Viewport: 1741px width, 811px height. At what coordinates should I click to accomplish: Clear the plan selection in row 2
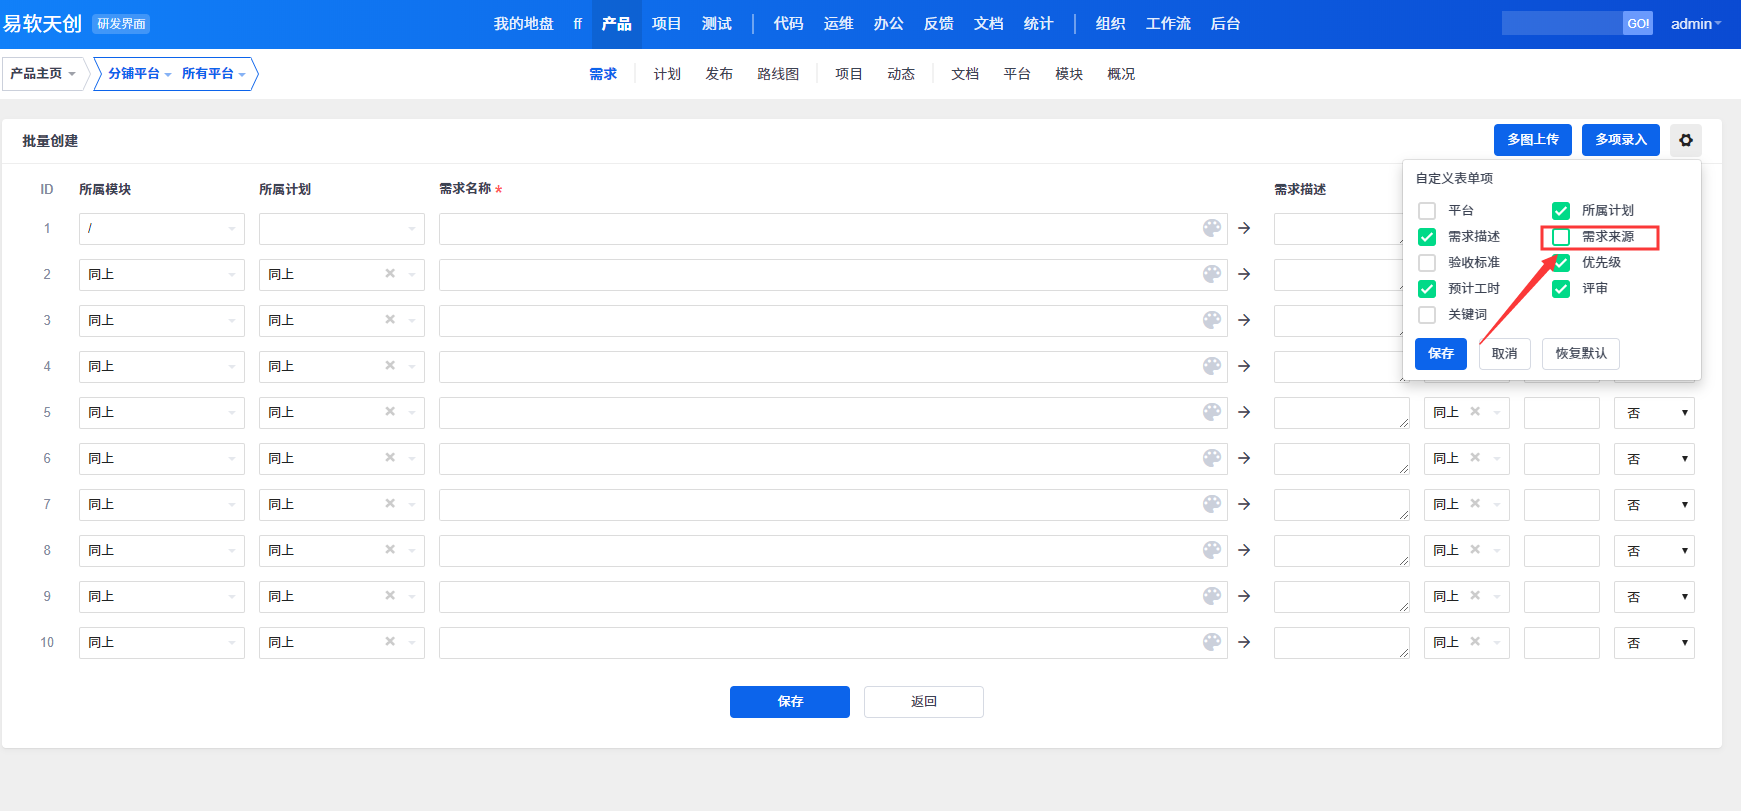point(390,273)
